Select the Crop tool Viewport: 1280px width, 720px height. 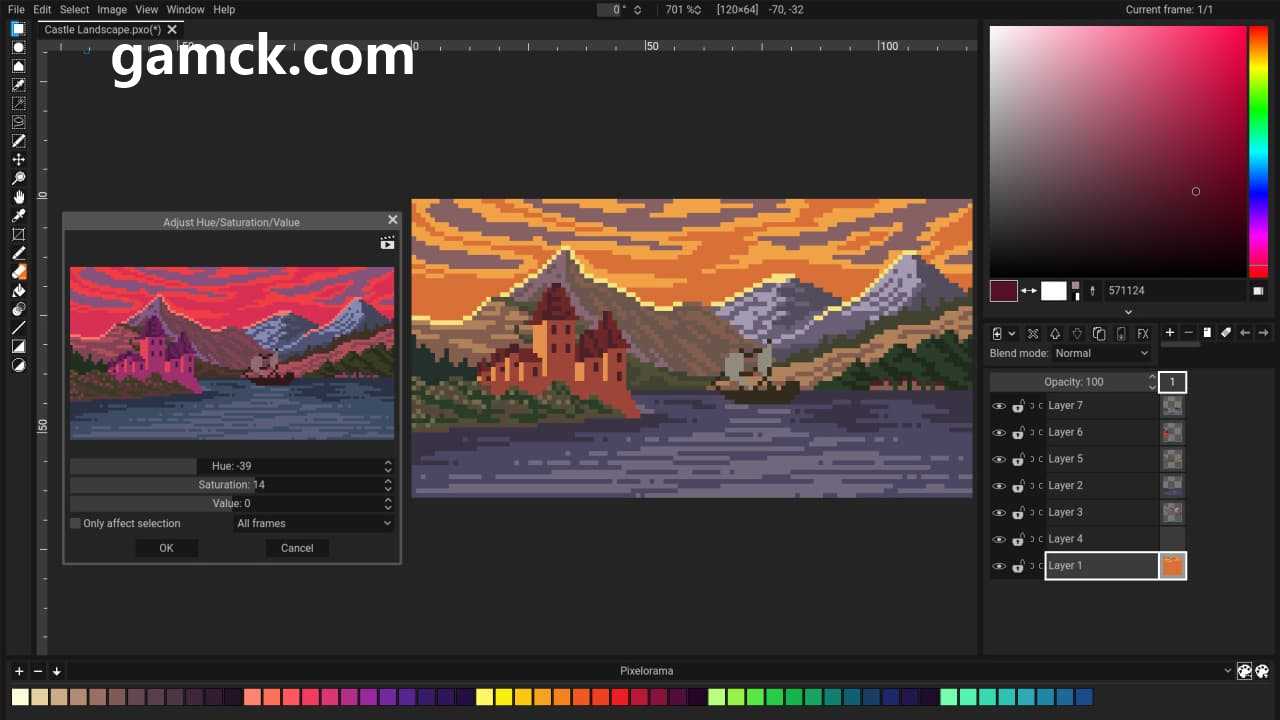pos(18,235)
